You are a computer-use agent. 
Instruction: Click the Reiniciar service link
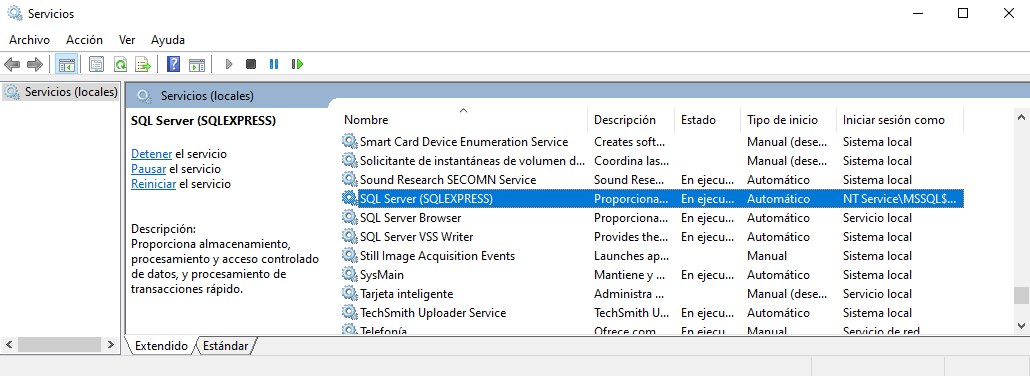click(154, 184)
